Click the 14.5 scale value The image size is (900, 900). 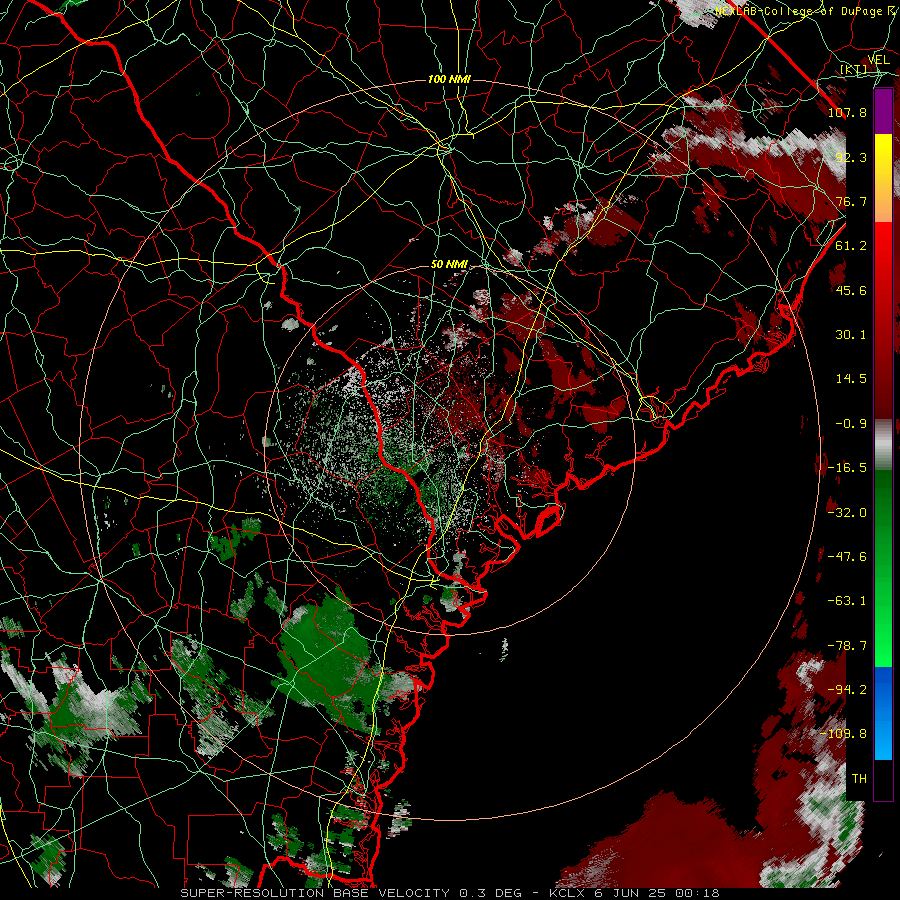851,379
